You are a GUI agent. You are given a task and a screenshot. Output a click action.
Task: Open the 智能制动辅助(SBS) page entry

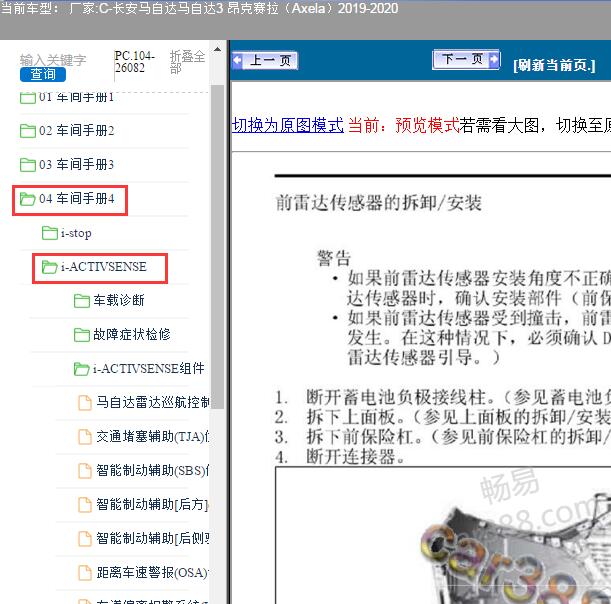(153, 470)
